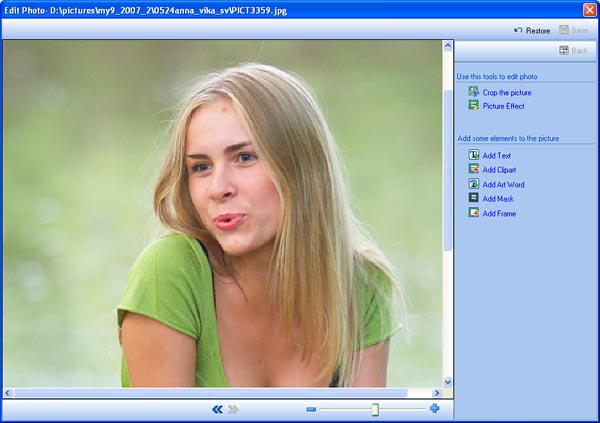
Task: Click the Add Text icon
Action: (x=474, y=155)
